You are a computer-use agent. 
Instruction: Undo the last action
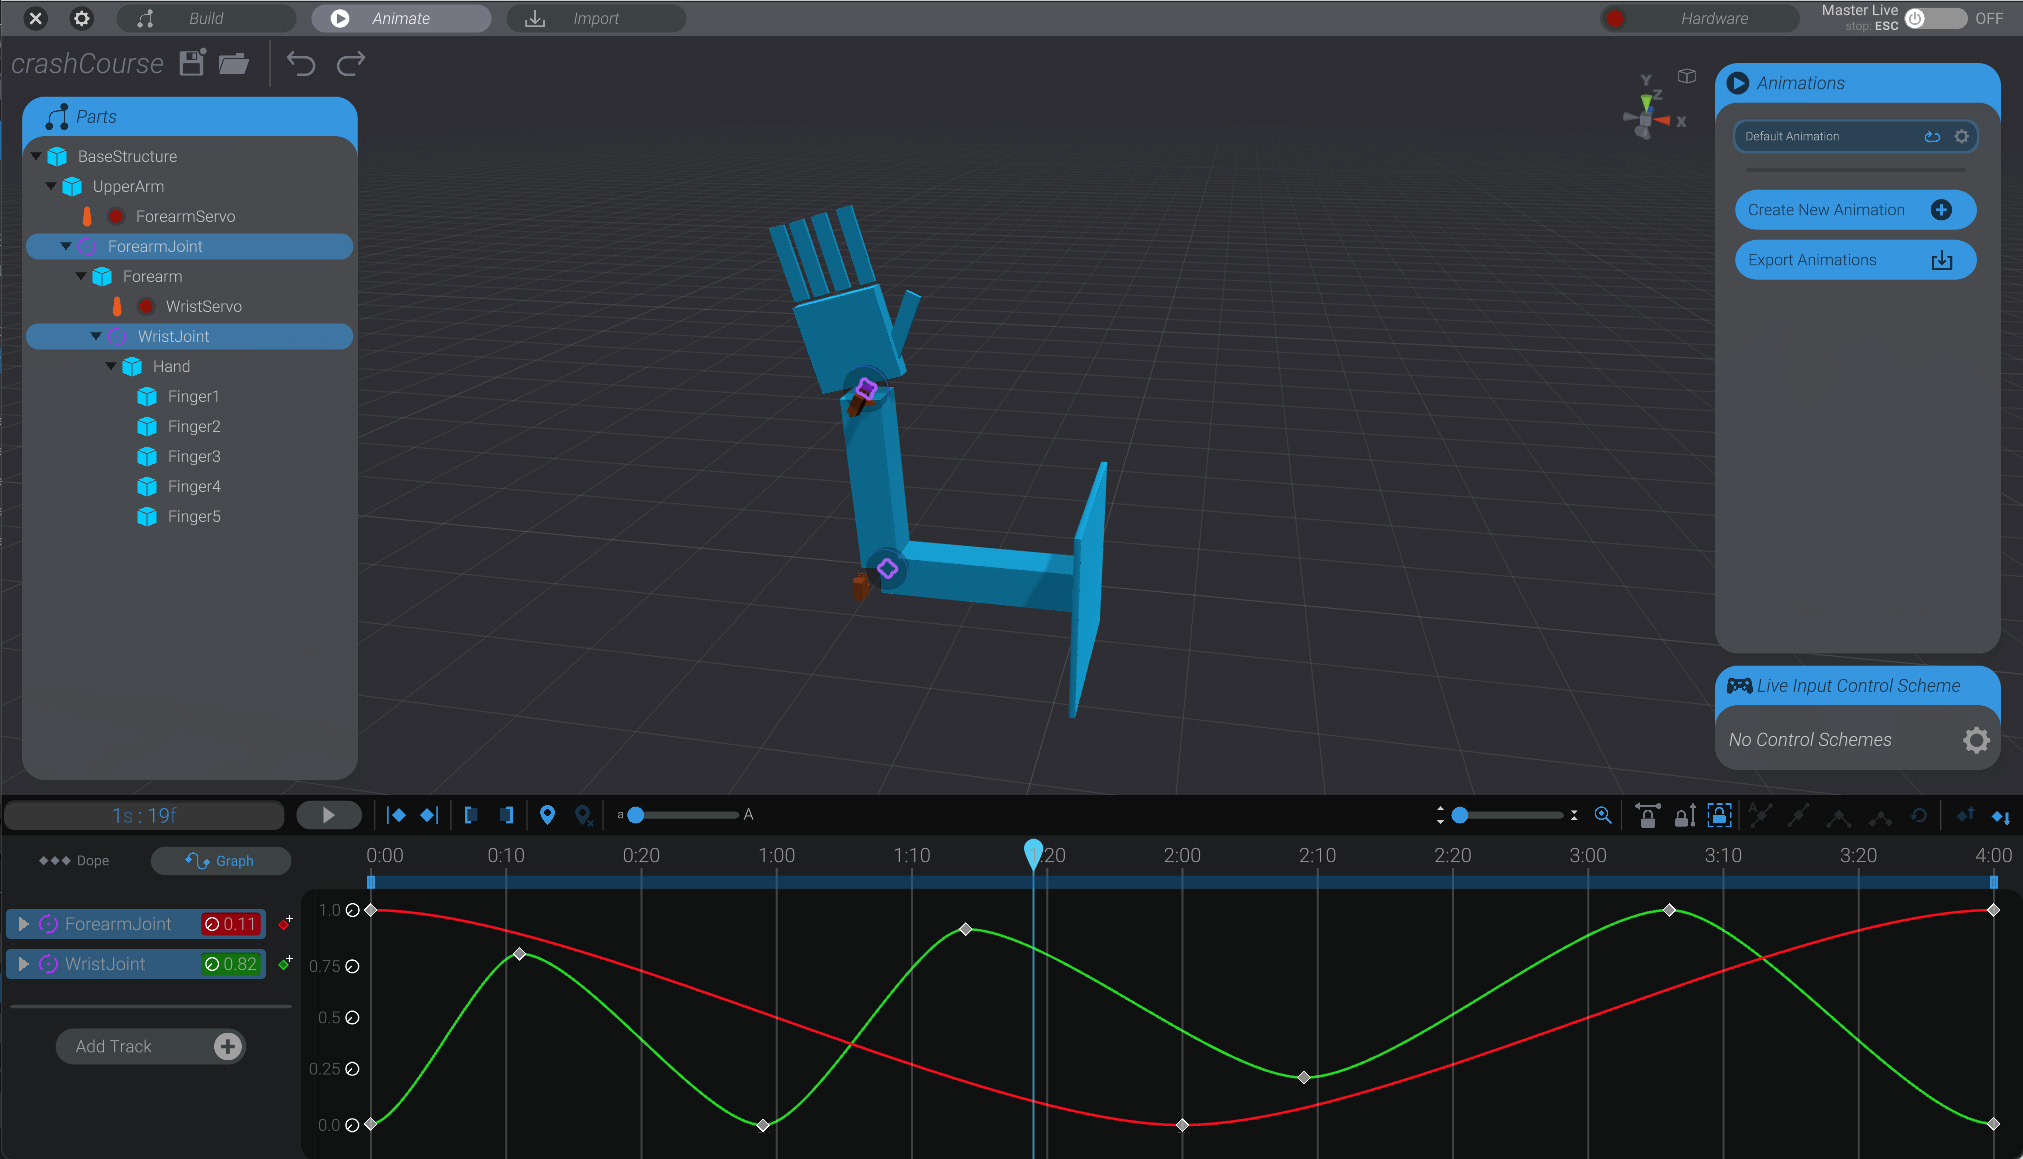coord(301,63)
